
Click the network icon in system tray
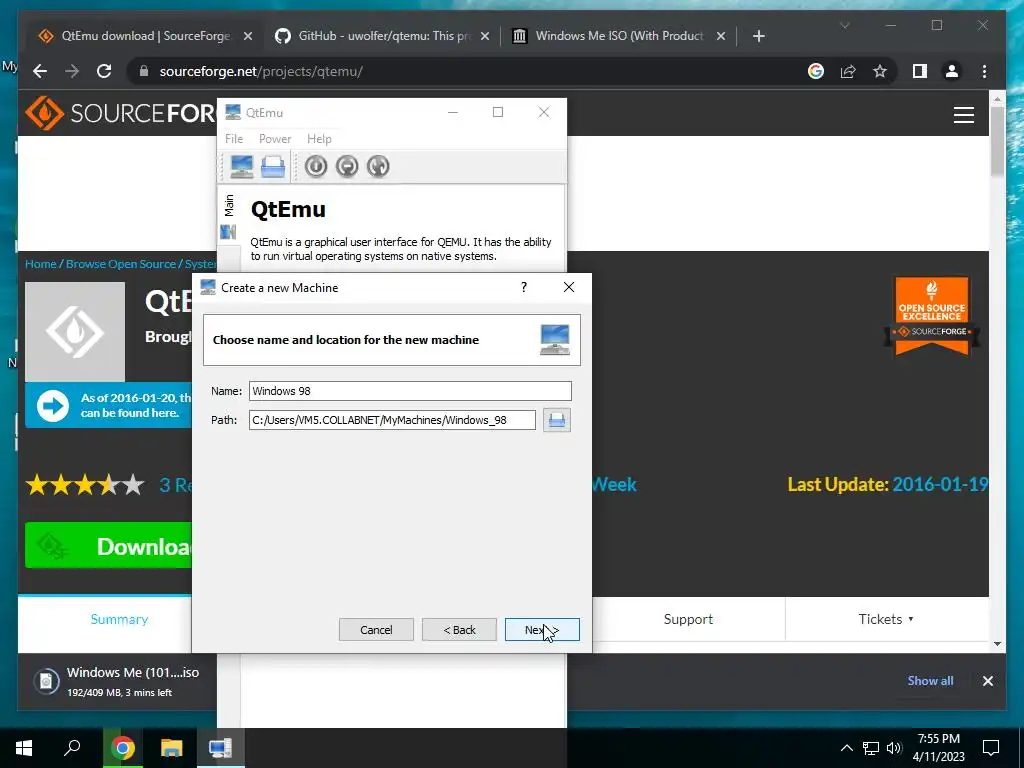[871, 748]
